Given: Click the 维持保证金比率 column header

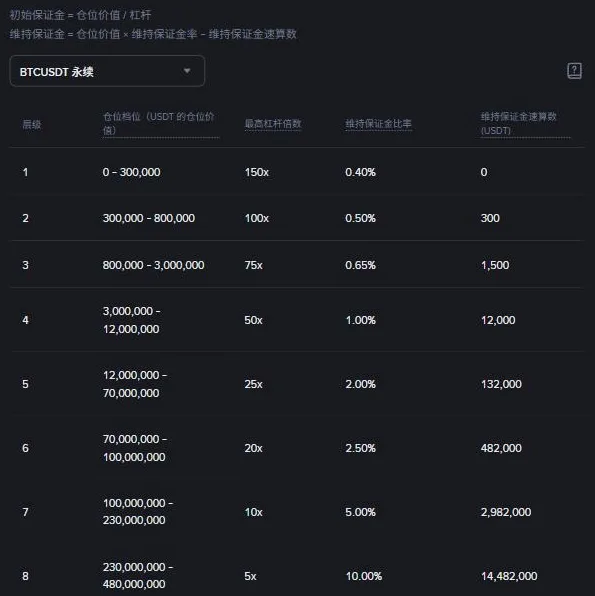Looking at the screenshot, I should pos(378,124).
